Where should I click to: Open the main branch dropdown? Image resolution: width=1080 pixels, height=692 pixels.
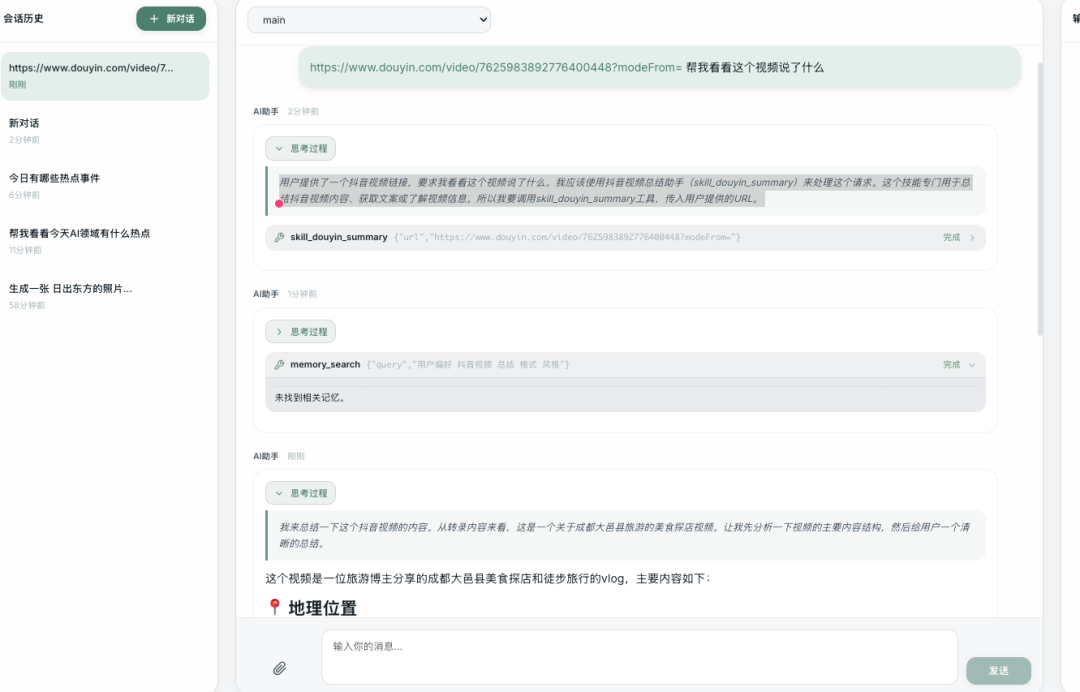tap(369, 20)
